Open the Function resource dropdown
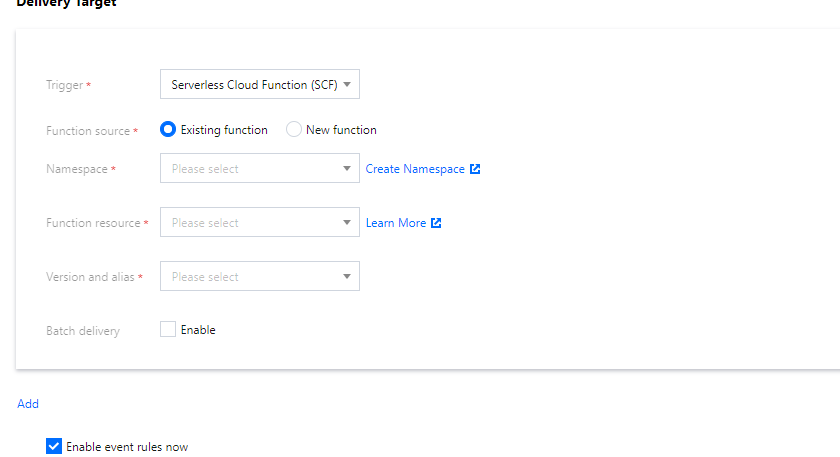 coord(259,223)
